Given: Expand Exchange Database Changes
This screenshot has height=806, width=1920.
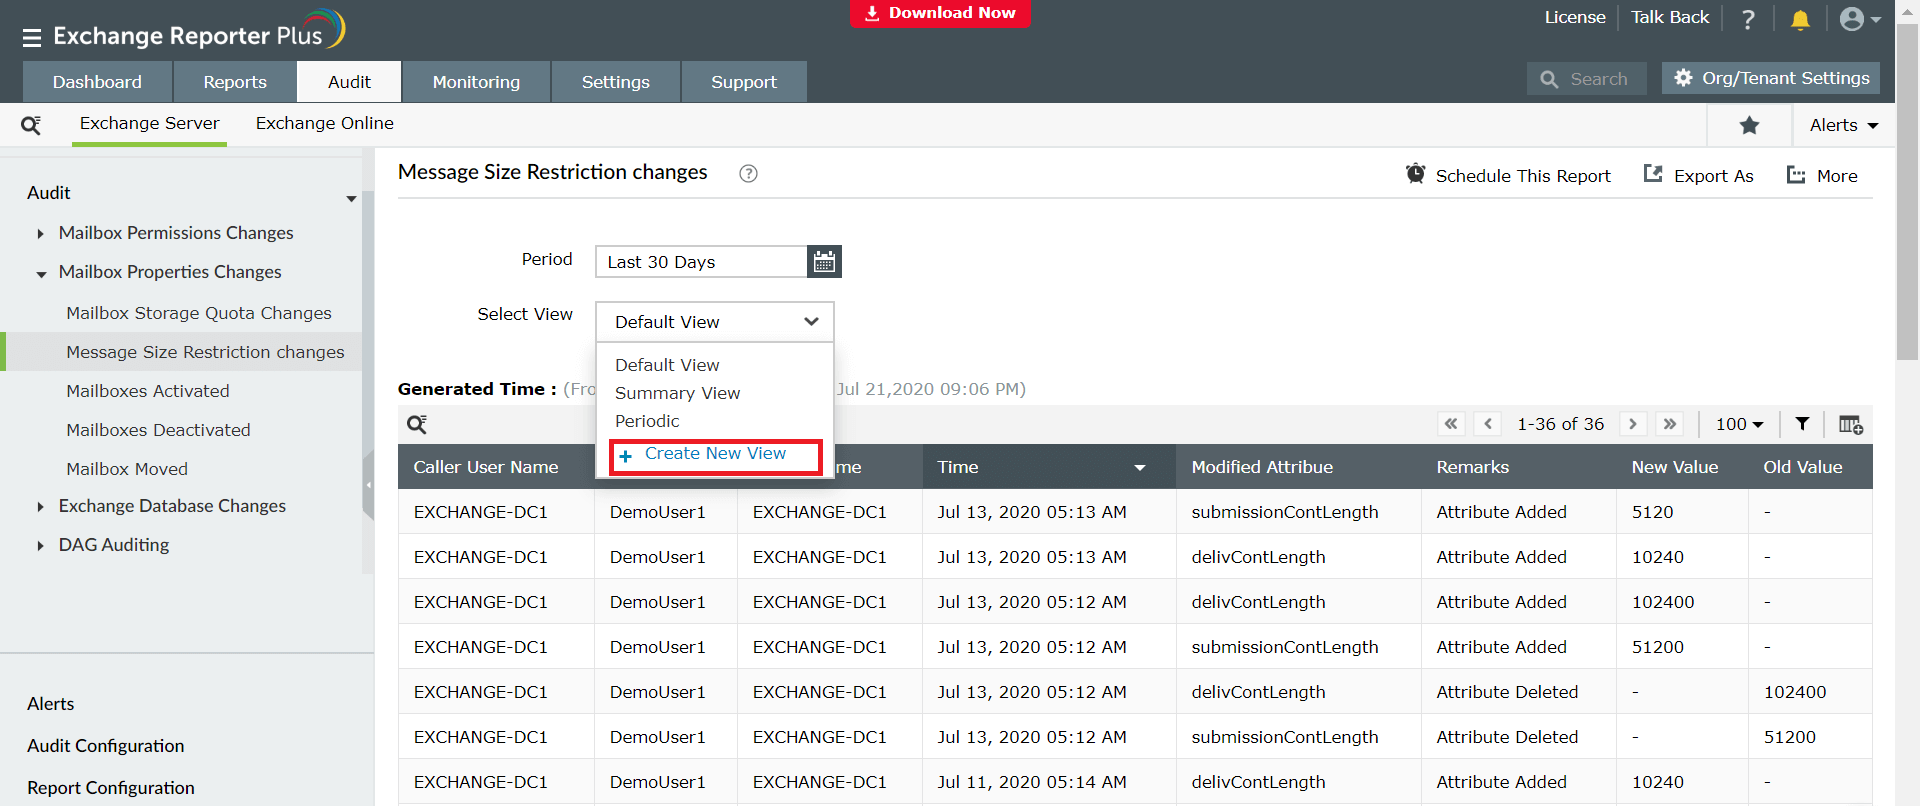Looking at the screenshot, I should pyautogui.click(x=40, y=507).
